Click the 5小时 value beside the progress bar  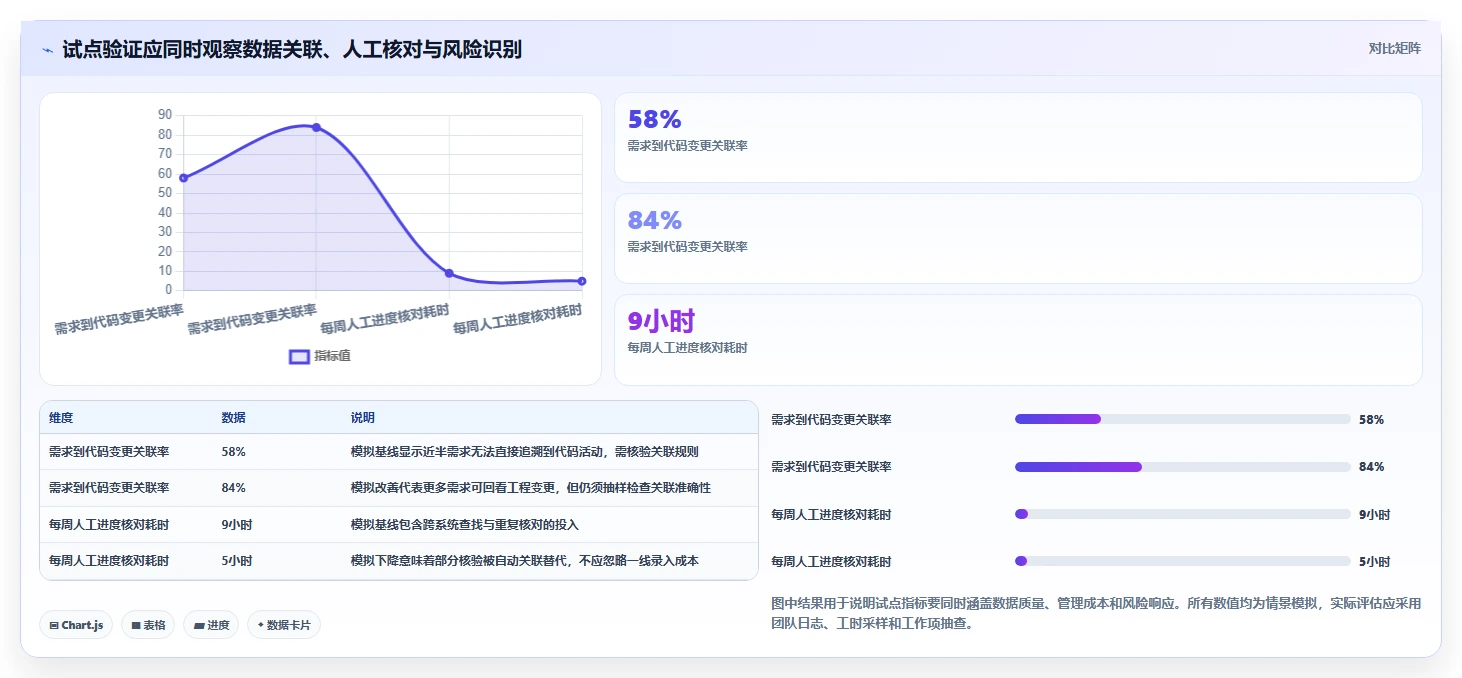point(1374,562)
